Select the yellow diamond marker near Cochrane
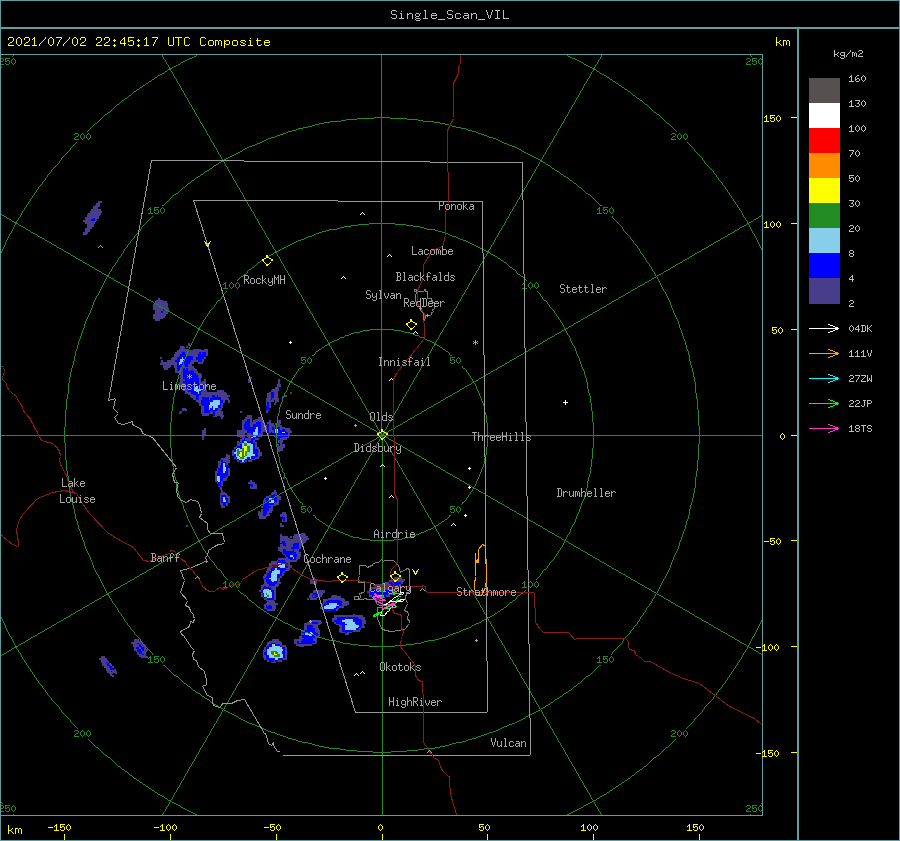Screen dimensions: 900x841 (x=342, y=578)
